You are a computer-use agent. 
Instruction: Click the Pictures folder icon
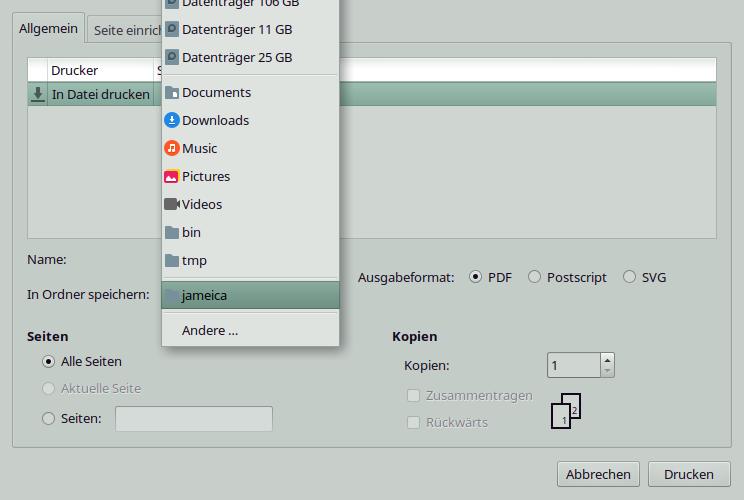[x=172, y=176]
